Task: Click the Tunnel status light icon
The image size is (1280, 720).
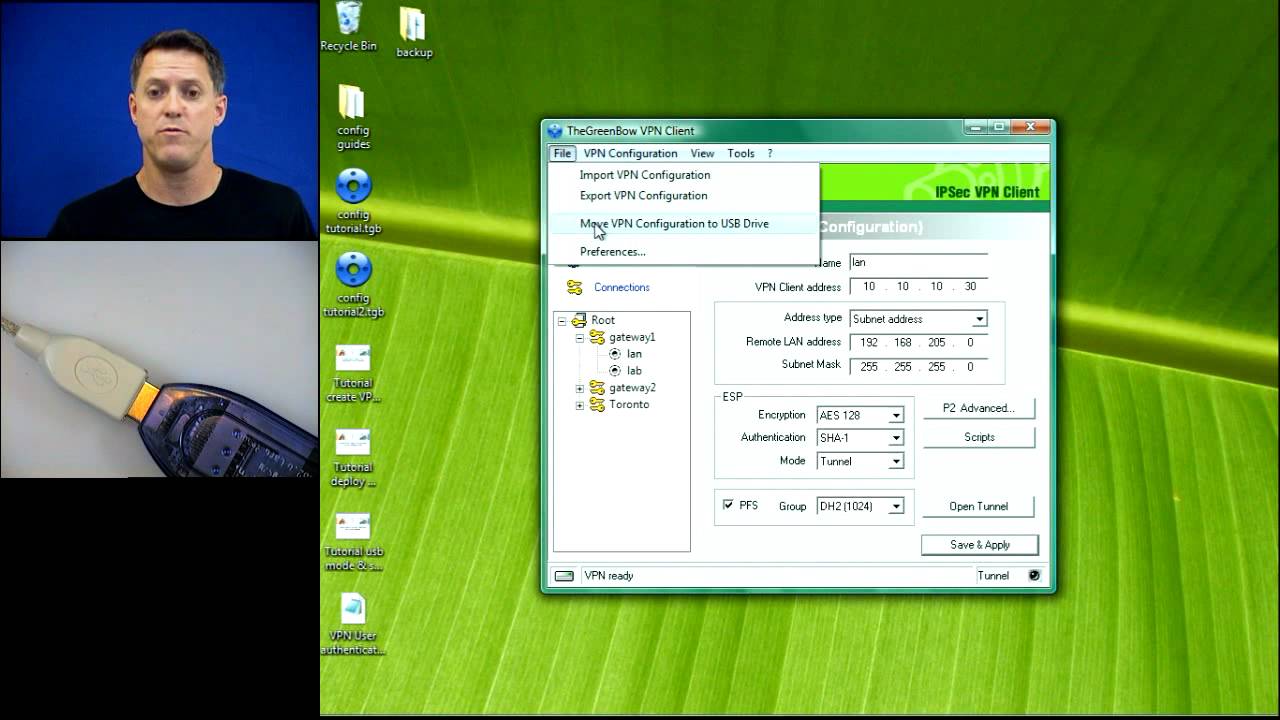Action: [x=1034, y=576]
